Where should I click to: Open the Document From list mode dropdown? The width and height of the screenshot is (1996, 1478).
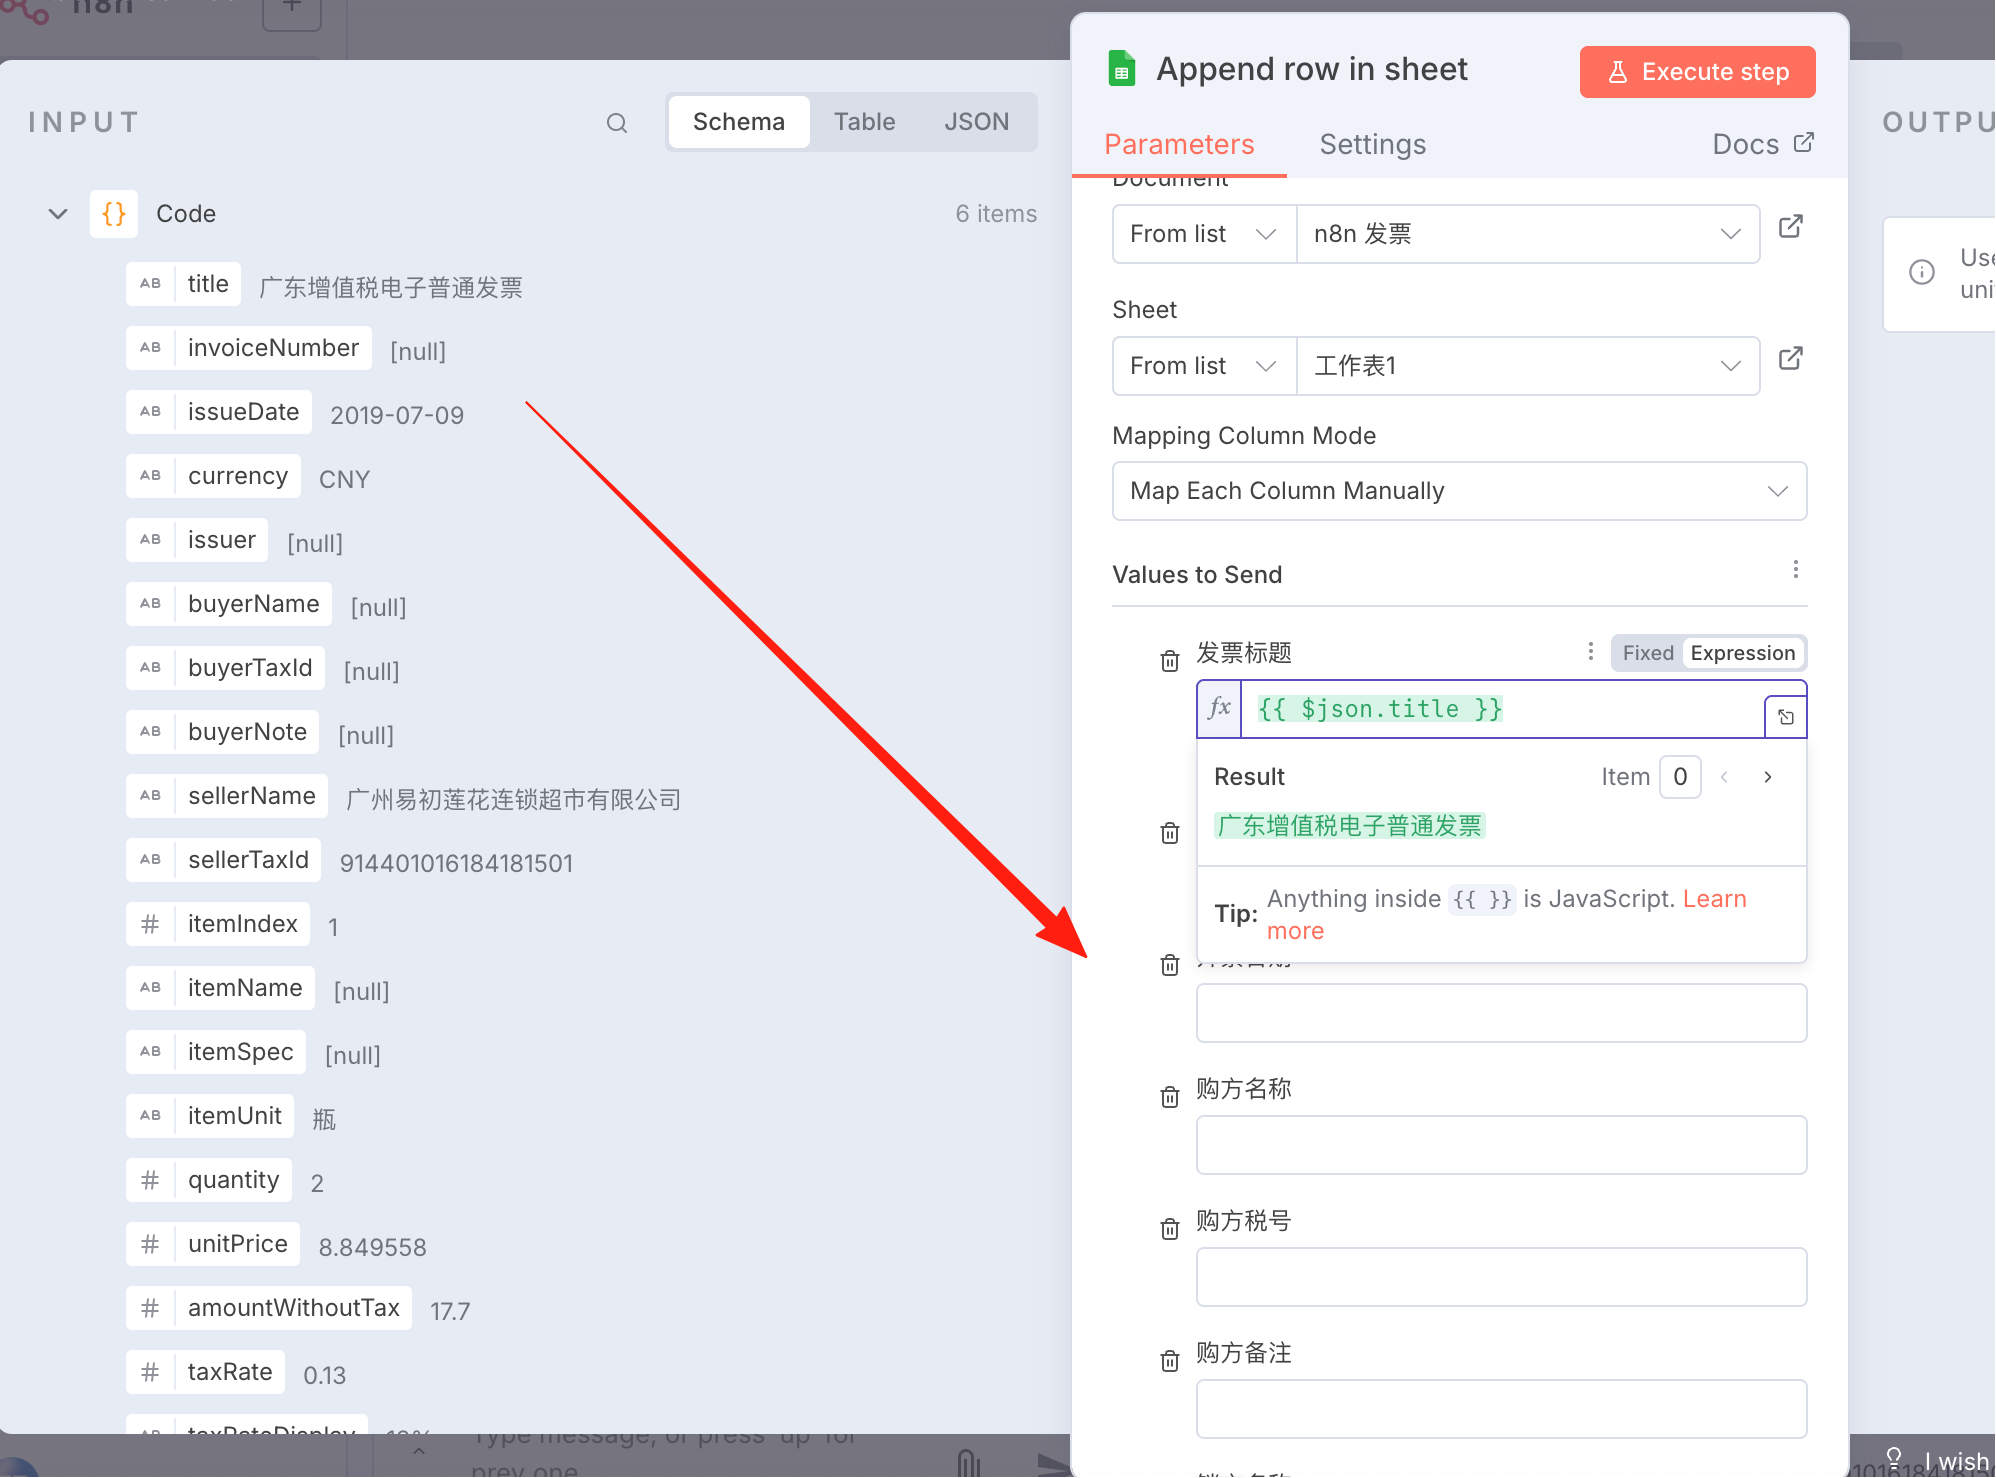pos(1204,234)
